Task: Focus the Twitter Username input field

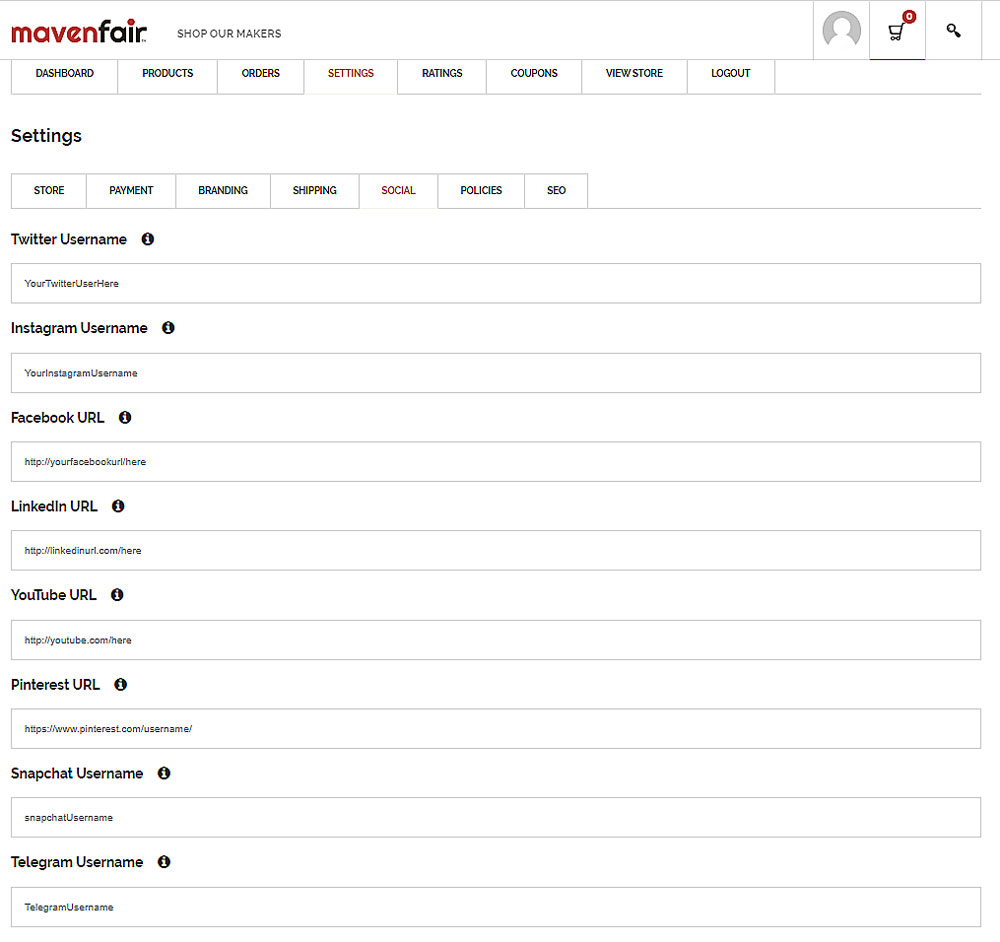Action: point(496,284)
